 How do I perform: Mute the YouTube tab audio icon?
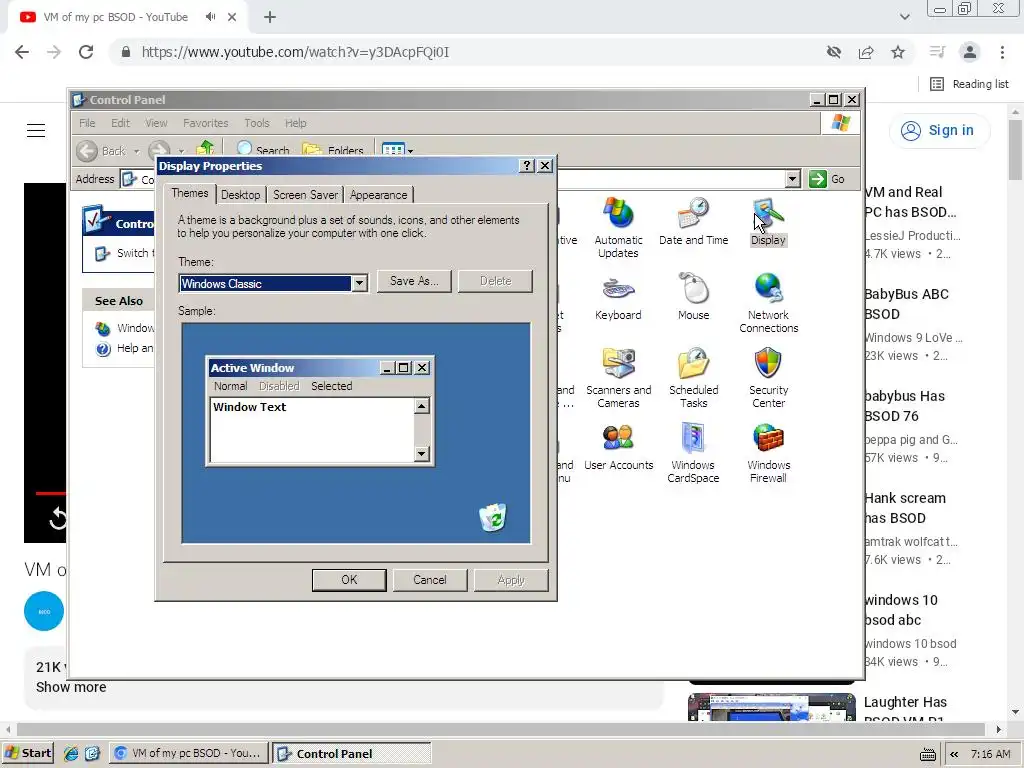click(x=210, y=17)
